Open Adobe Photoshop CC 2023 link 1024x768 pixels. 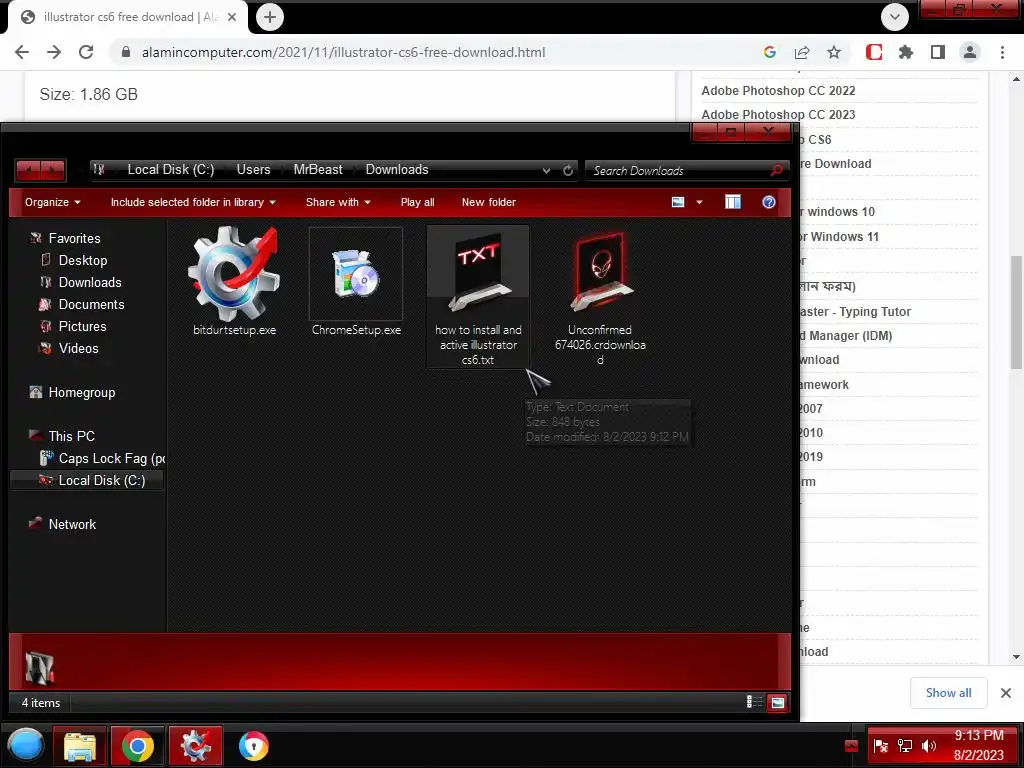tap(778, 115)
